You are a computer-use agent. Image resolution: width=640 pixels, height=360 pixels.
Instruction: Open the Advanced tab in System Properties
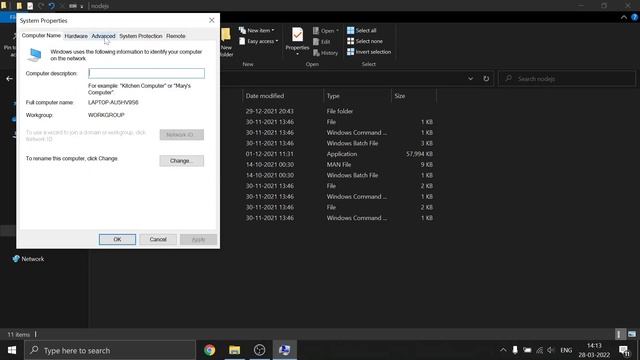coord(103,36)
